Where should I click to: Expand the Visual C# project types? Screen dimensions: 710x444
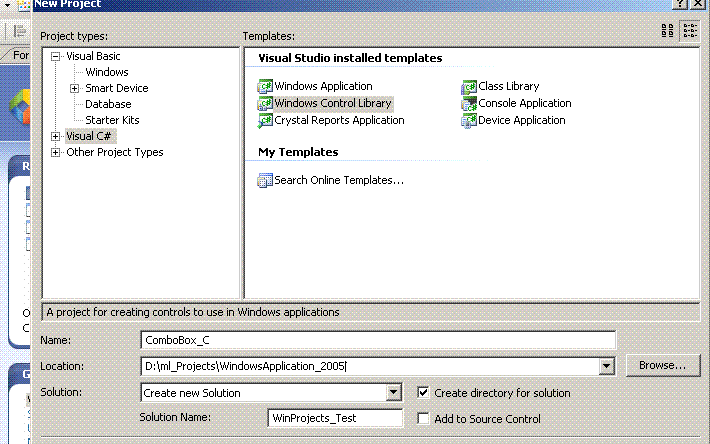(56, 136)
